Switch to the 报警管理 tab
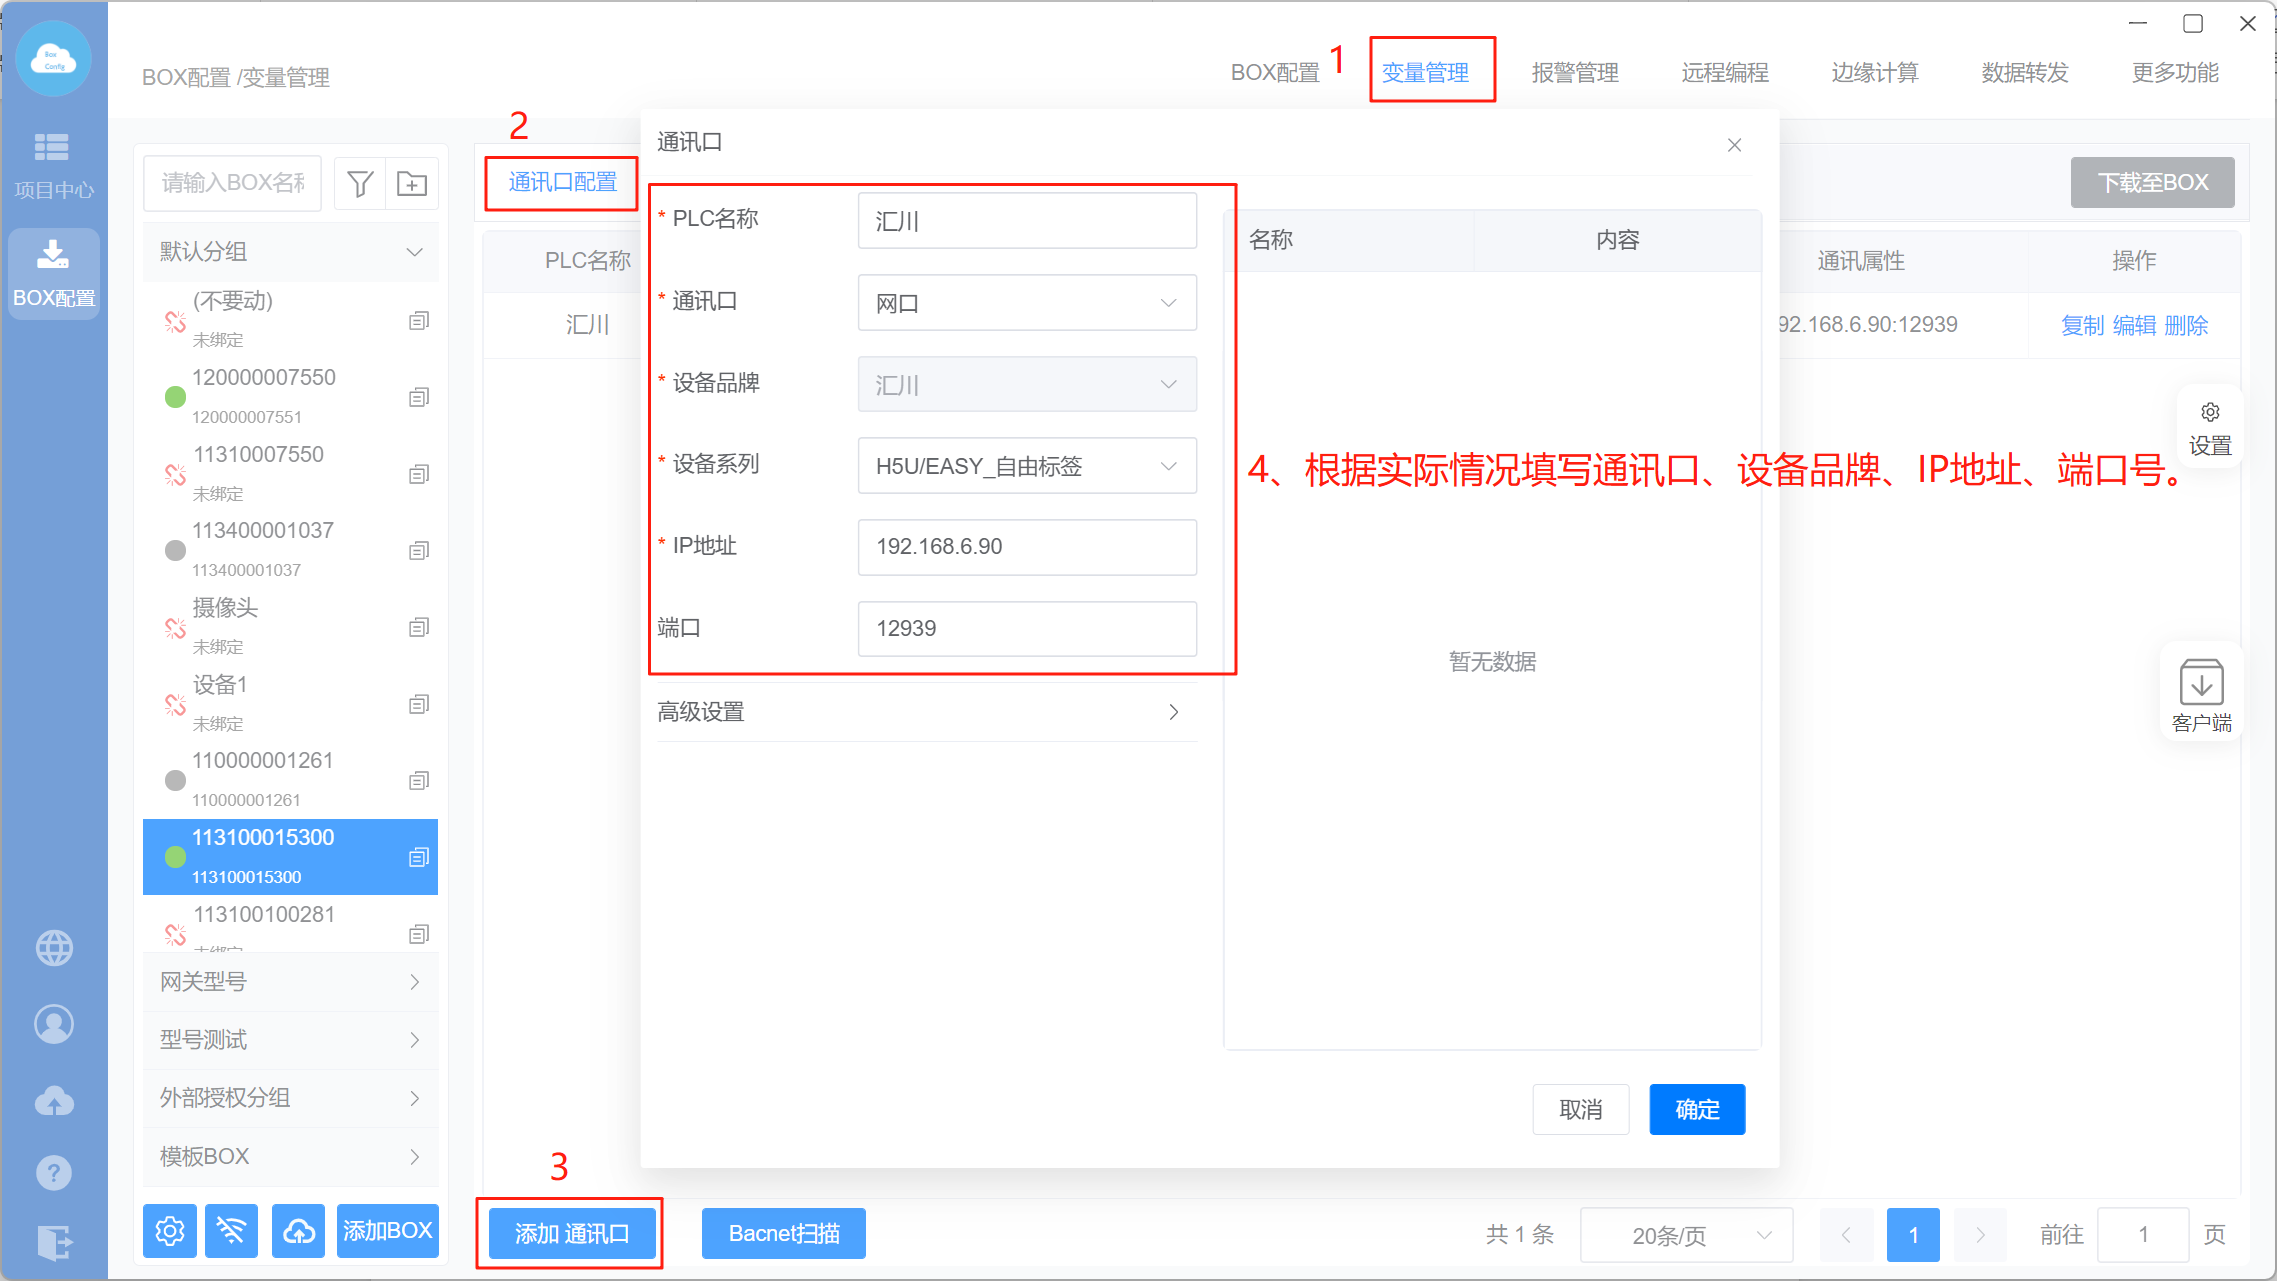The width and height of the screenshot is (2277, 1281). [x=1575, y=73]
